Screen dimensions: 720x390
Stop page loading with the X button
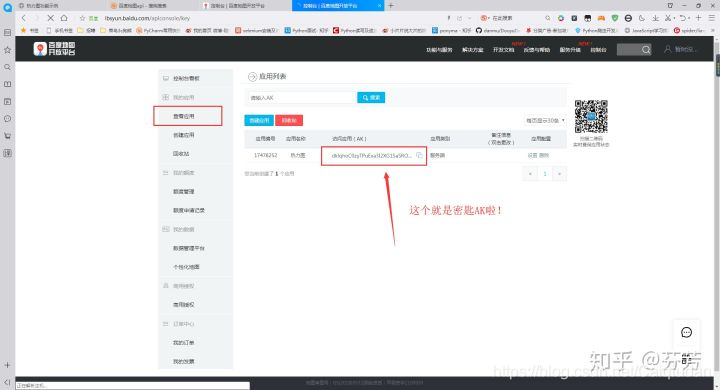51,18
